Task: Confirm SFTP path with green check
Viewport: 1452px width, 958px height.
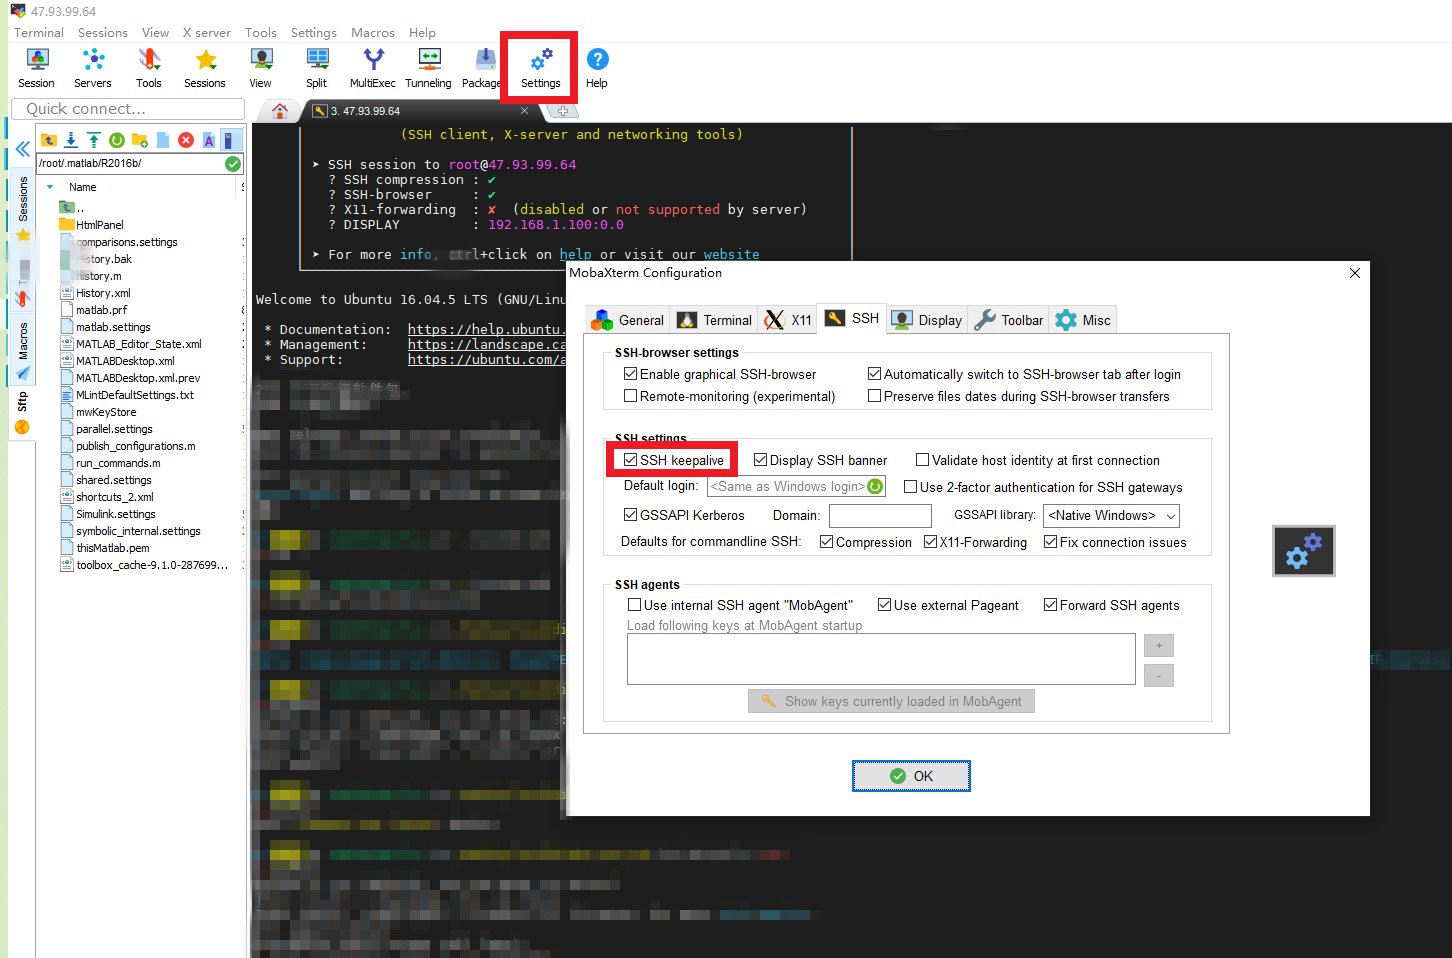Action: pyautogui.click(x=233, y=164)
